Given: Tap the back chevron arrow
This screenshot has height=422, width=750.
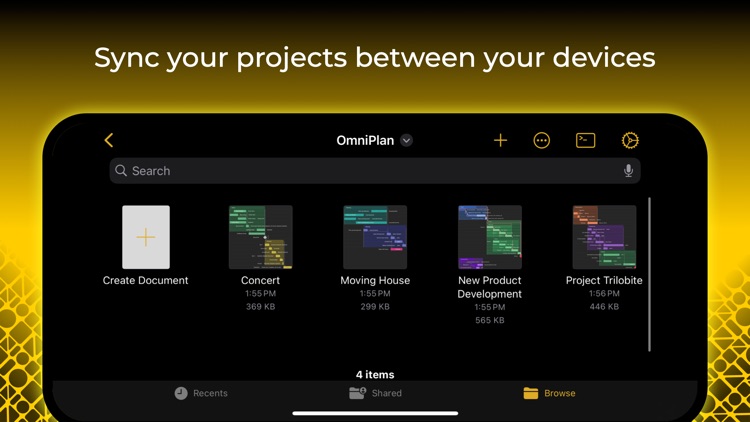Looking at the screenshot, I should coord(109,140).
